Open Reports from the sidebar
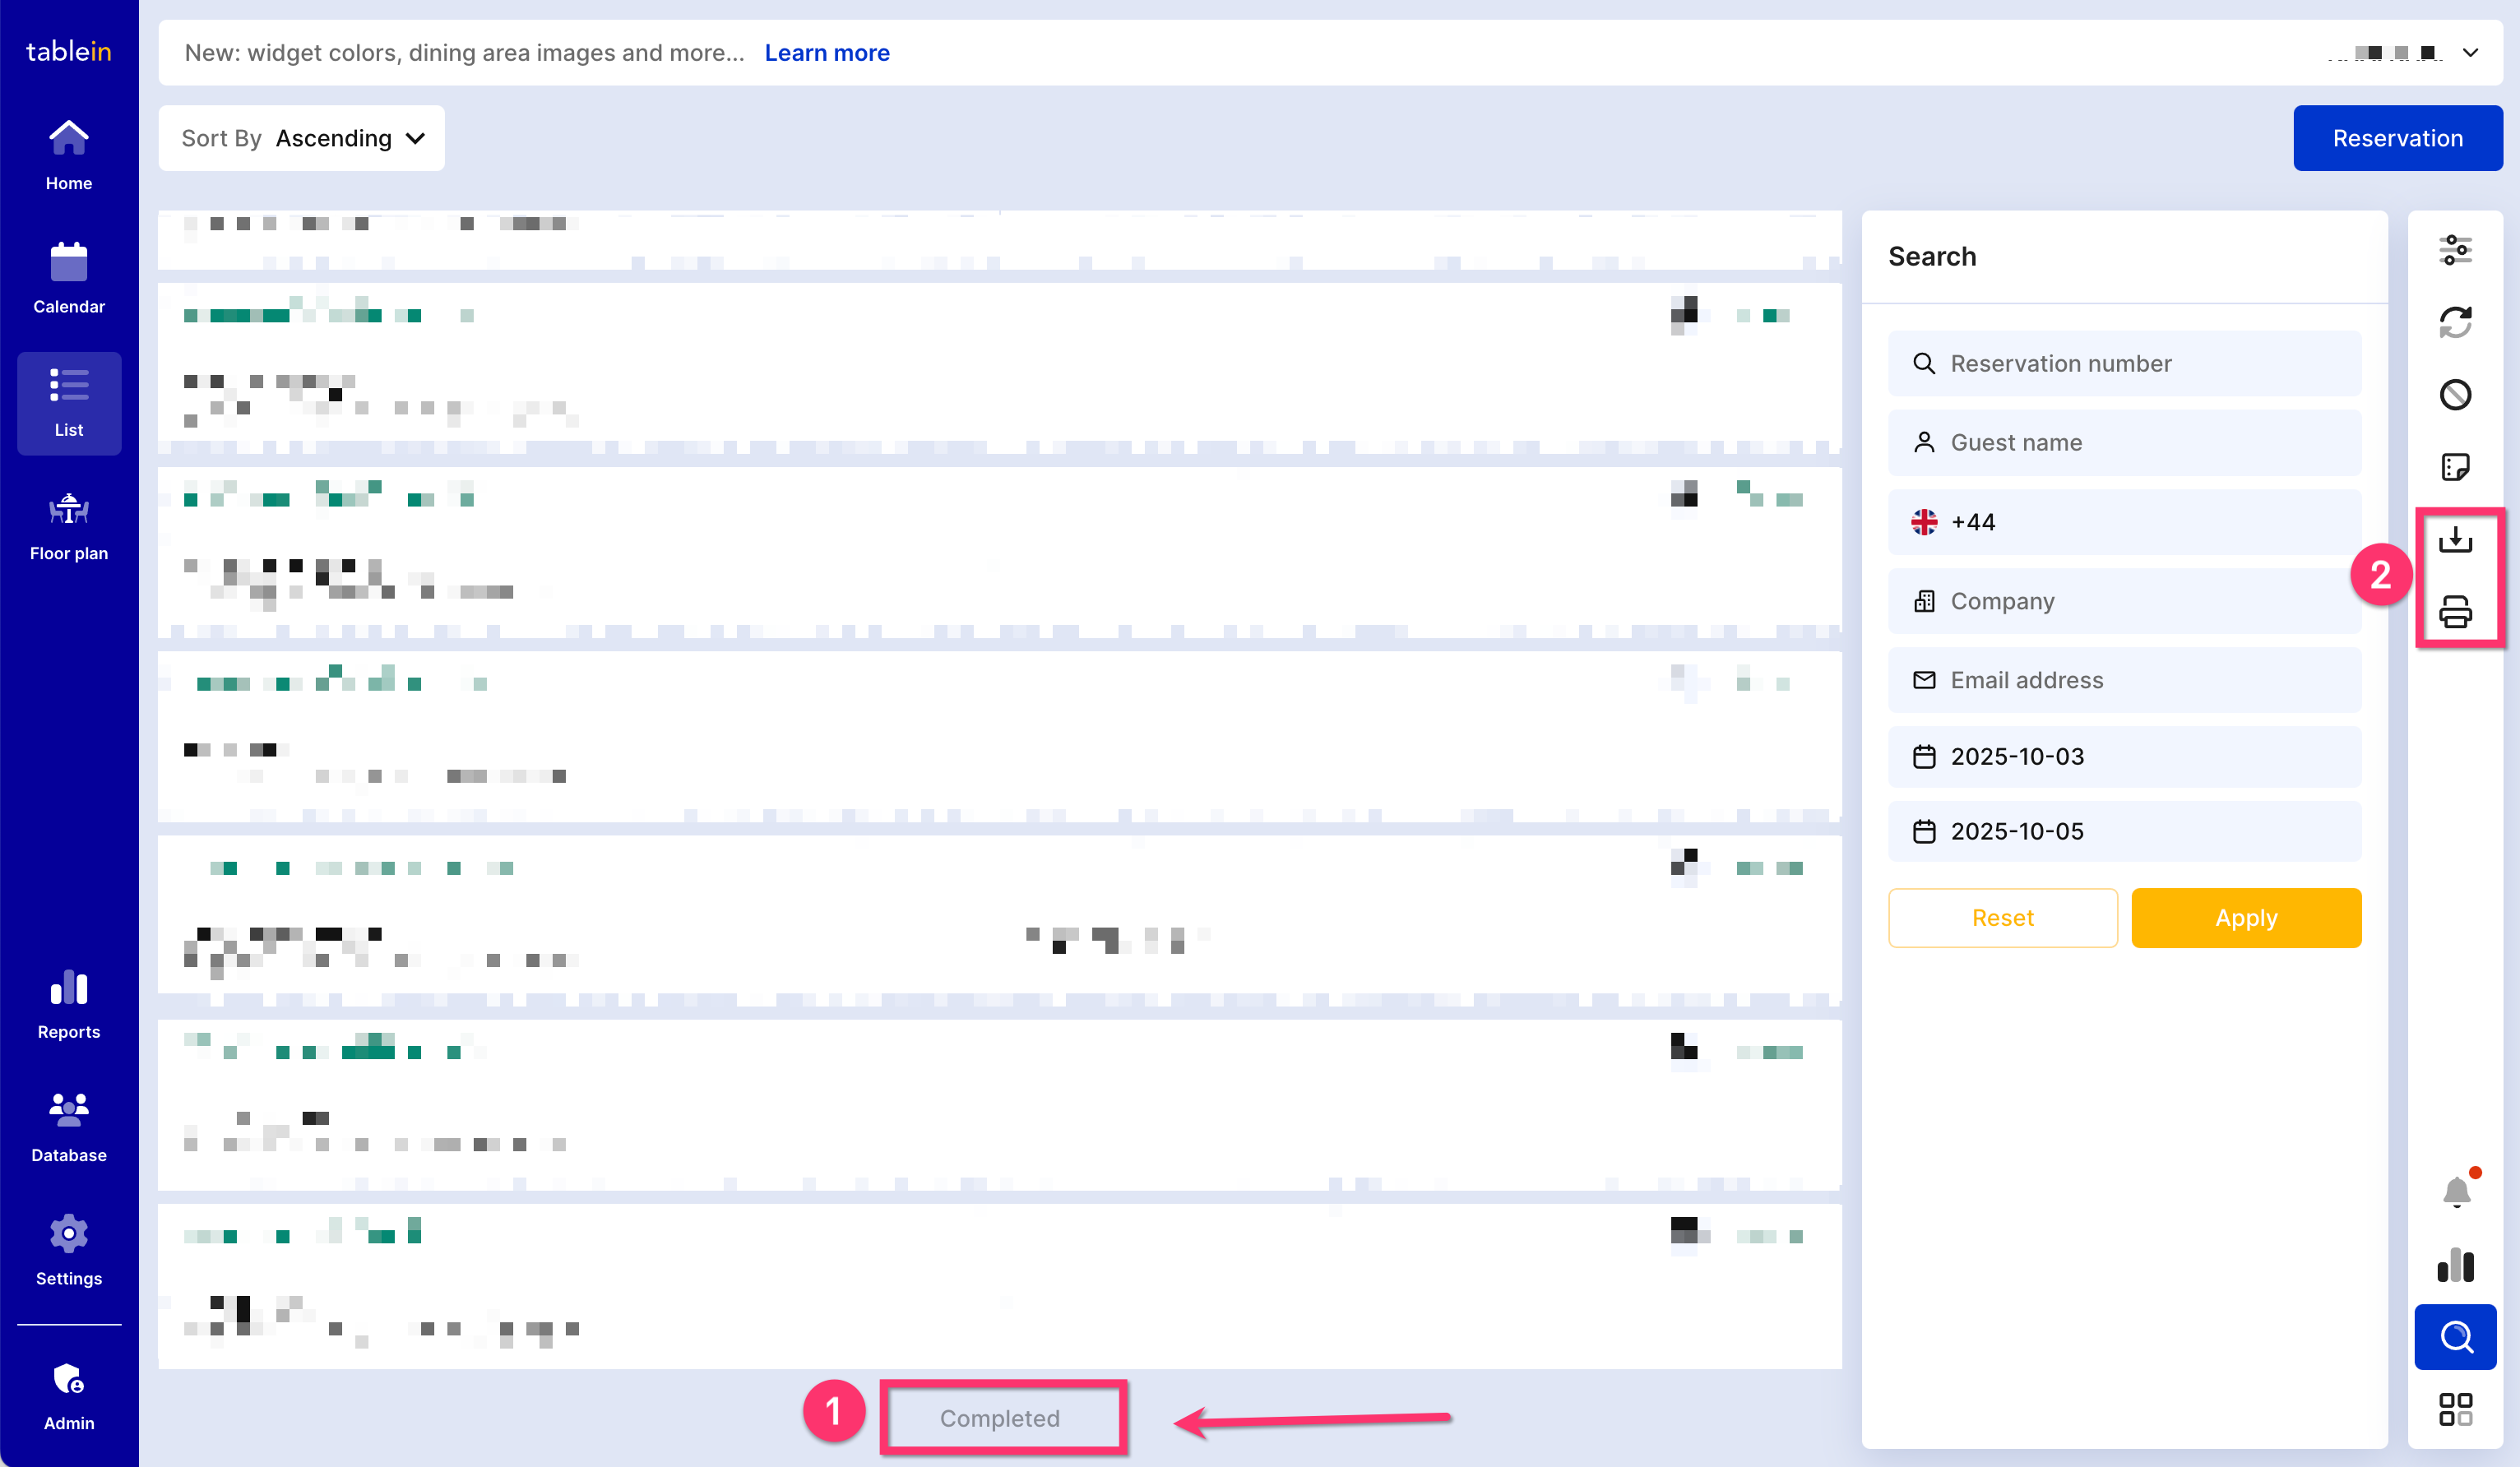The image size is (2520, 1467). (69, 1005)
